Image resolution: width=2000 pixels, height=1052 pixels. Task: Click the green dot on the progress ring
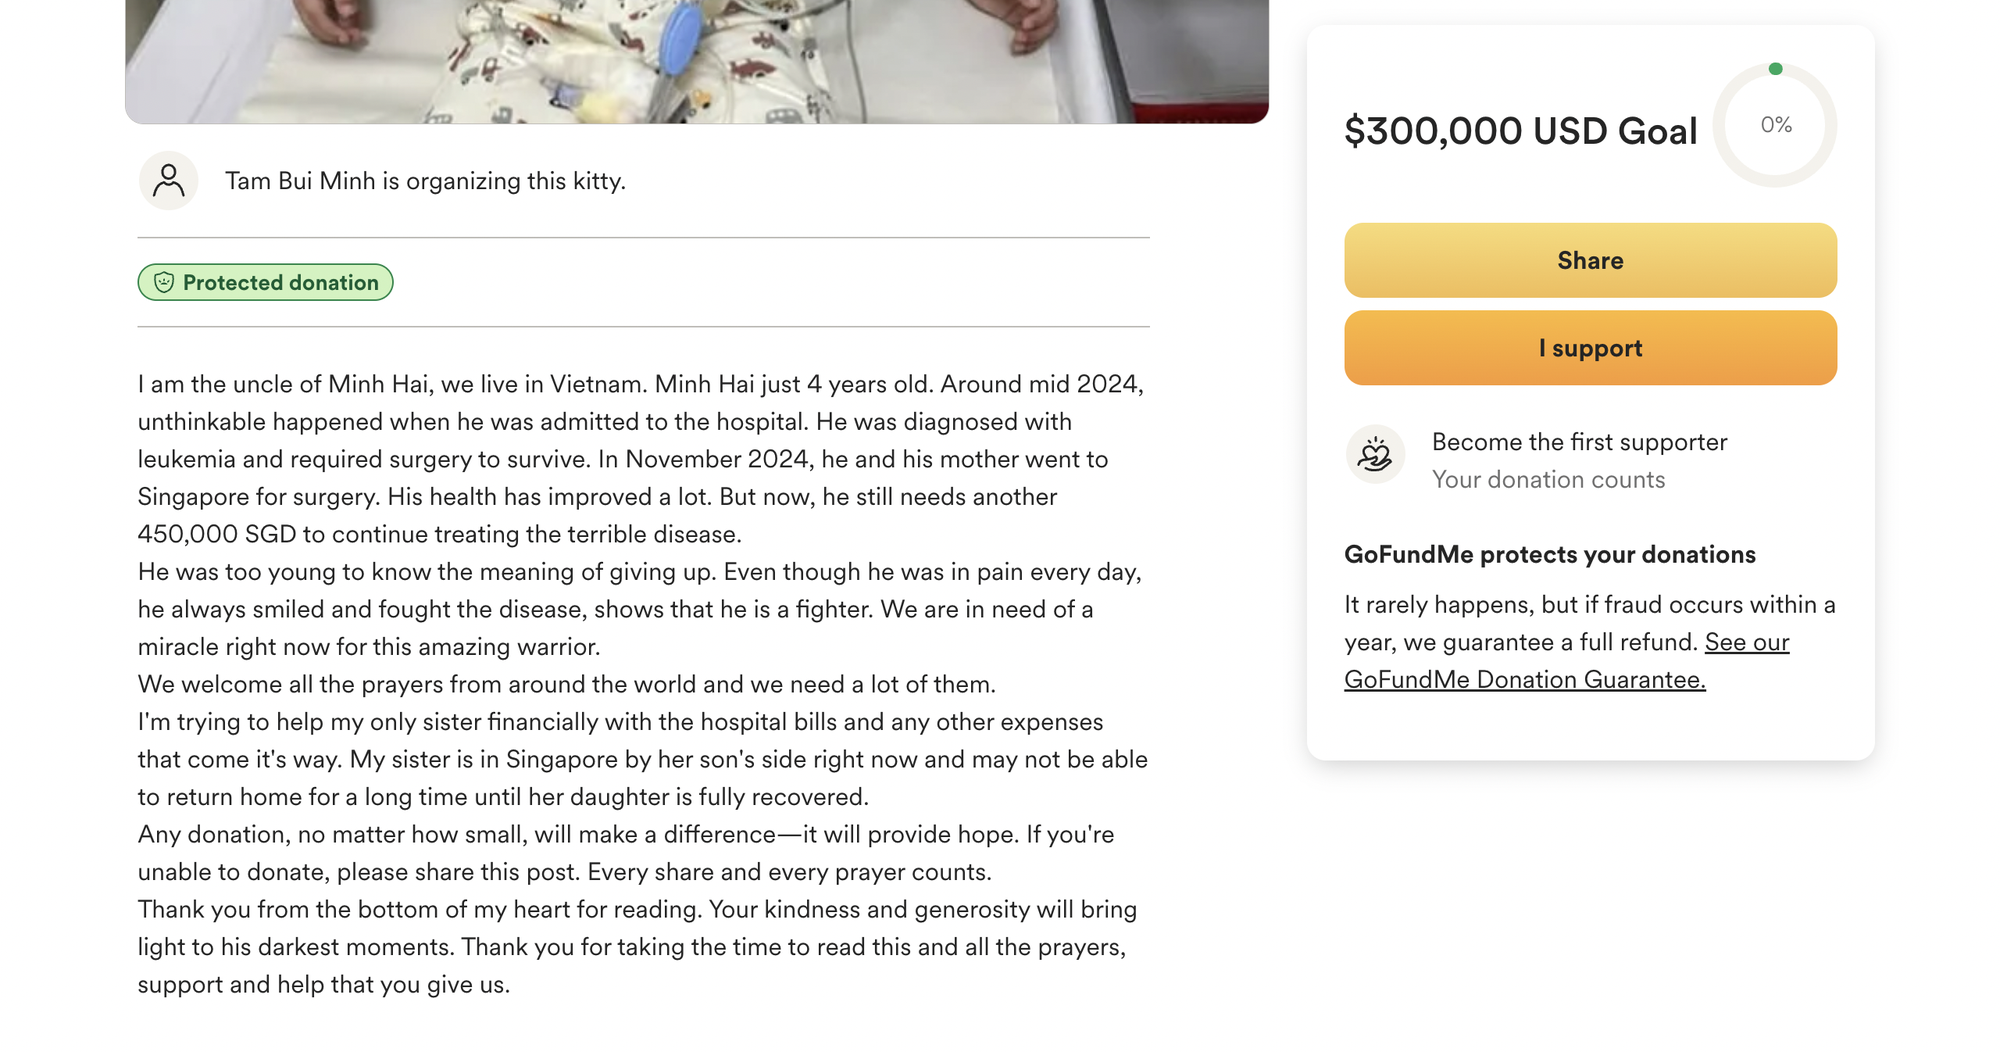(1775, 69)
